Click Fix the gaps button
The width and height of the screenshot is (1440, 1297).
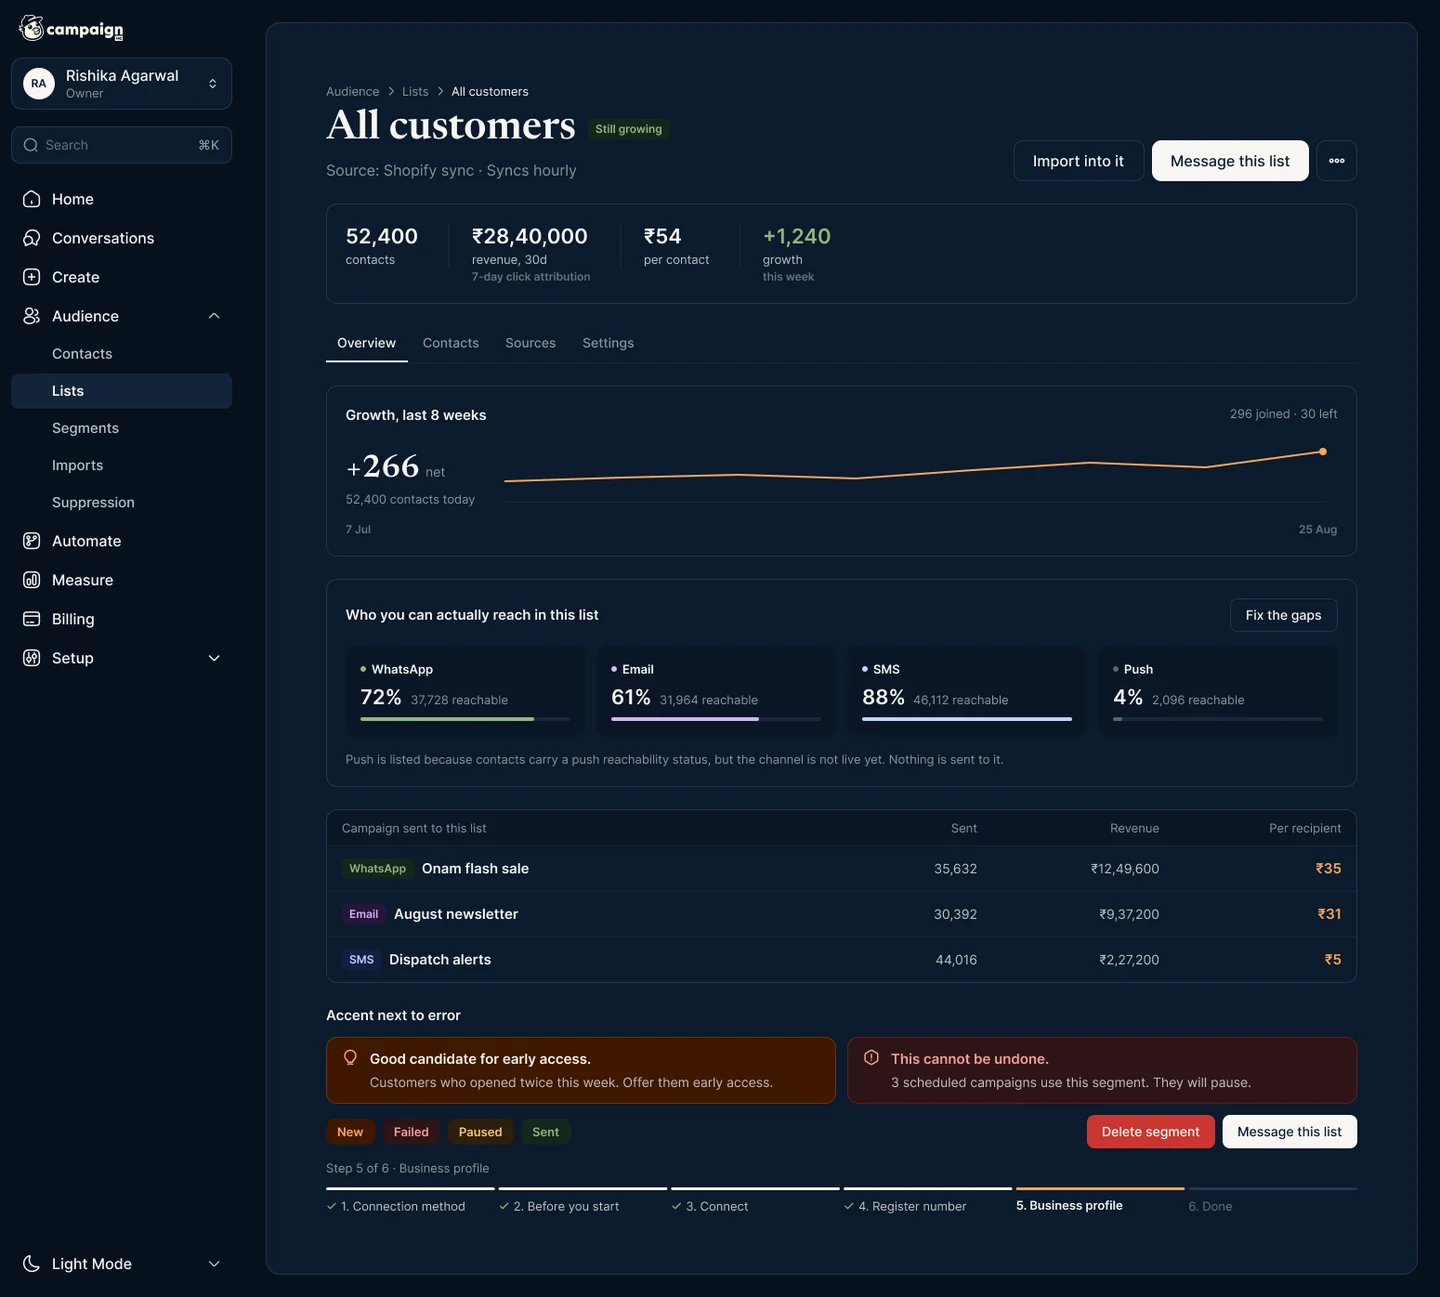pyautogui.click(x=1283, y=615)
